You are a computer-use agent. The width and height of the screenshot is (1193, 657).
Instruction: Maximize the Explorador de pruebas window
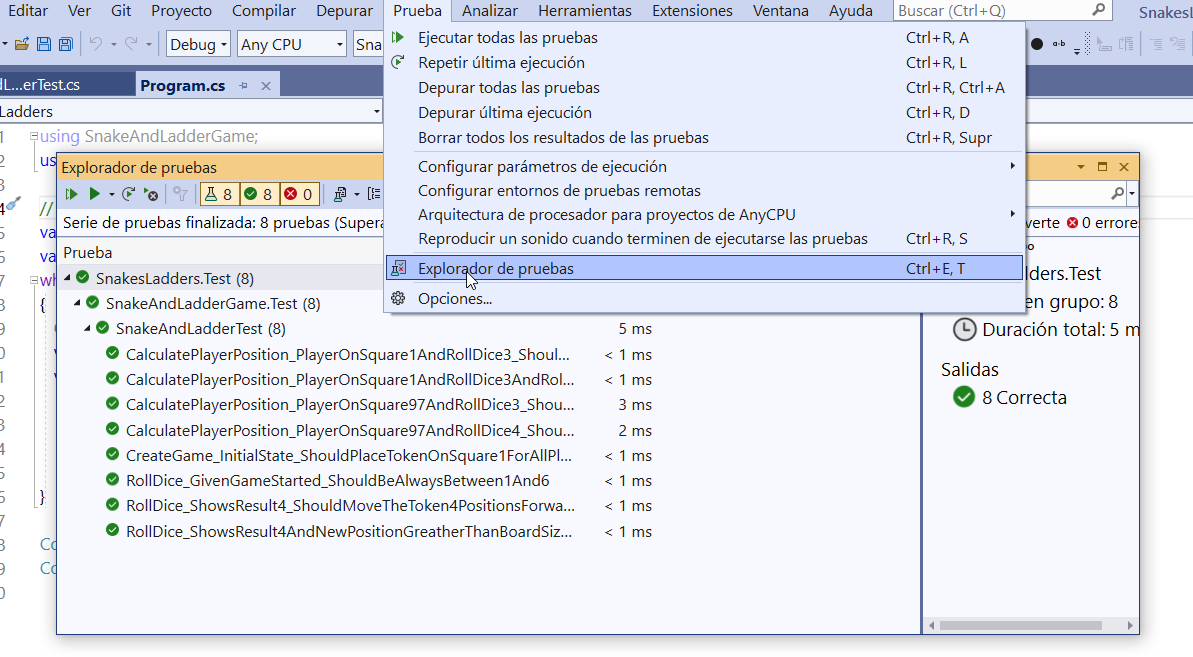click(1102, 167)
